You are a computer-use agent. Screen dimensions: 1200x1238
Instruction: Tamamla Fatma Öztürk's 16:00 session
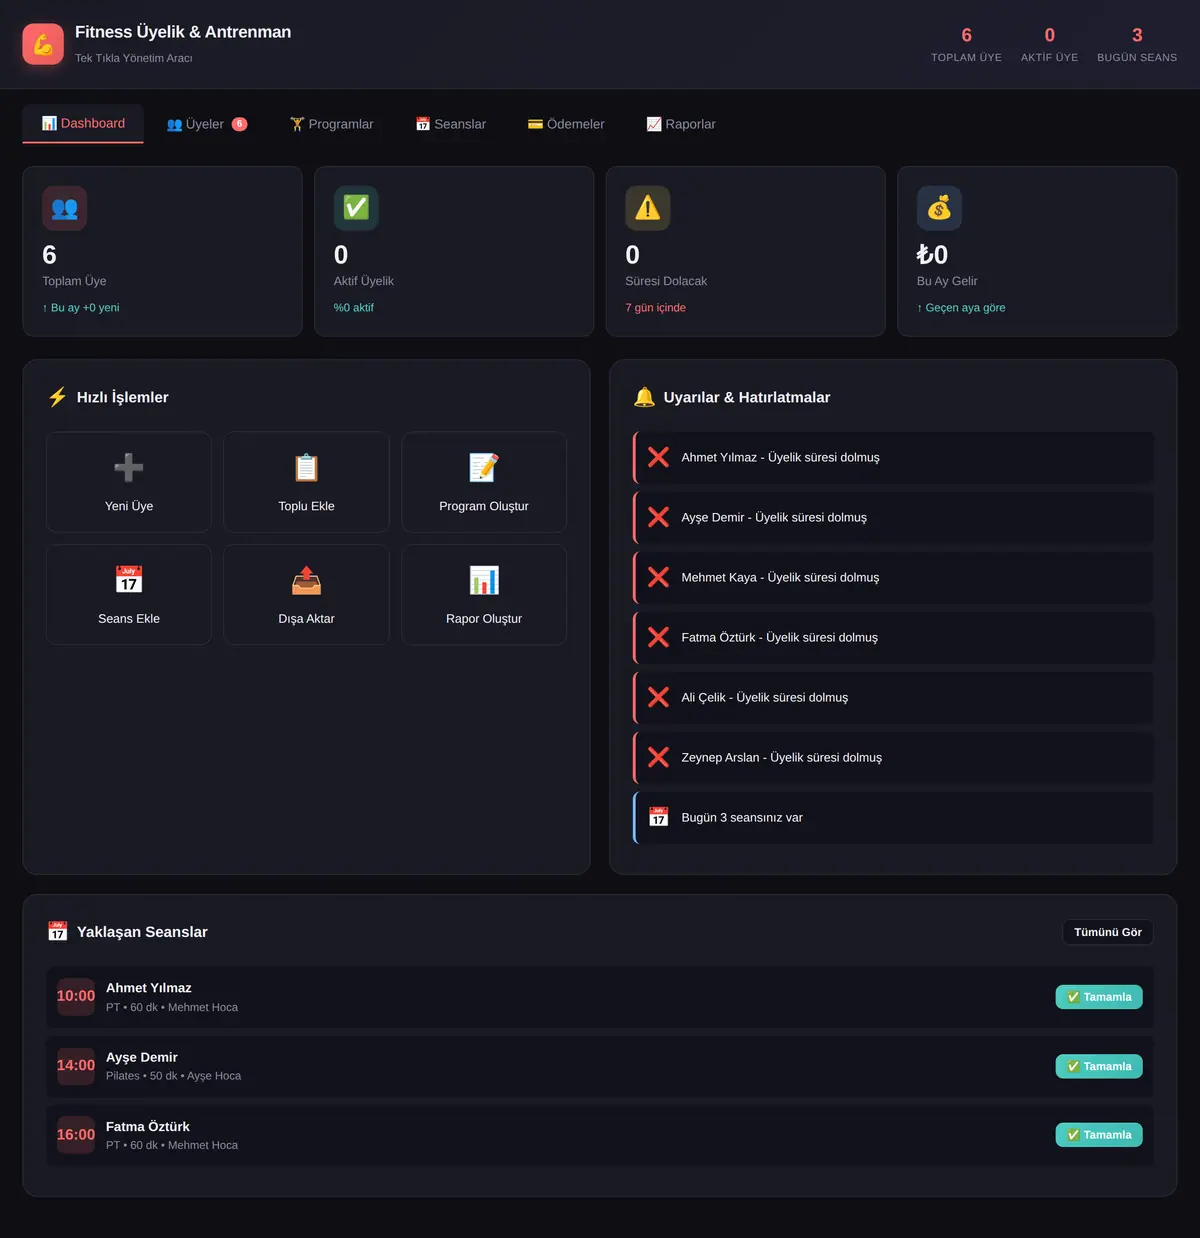click(1099, 1135)
